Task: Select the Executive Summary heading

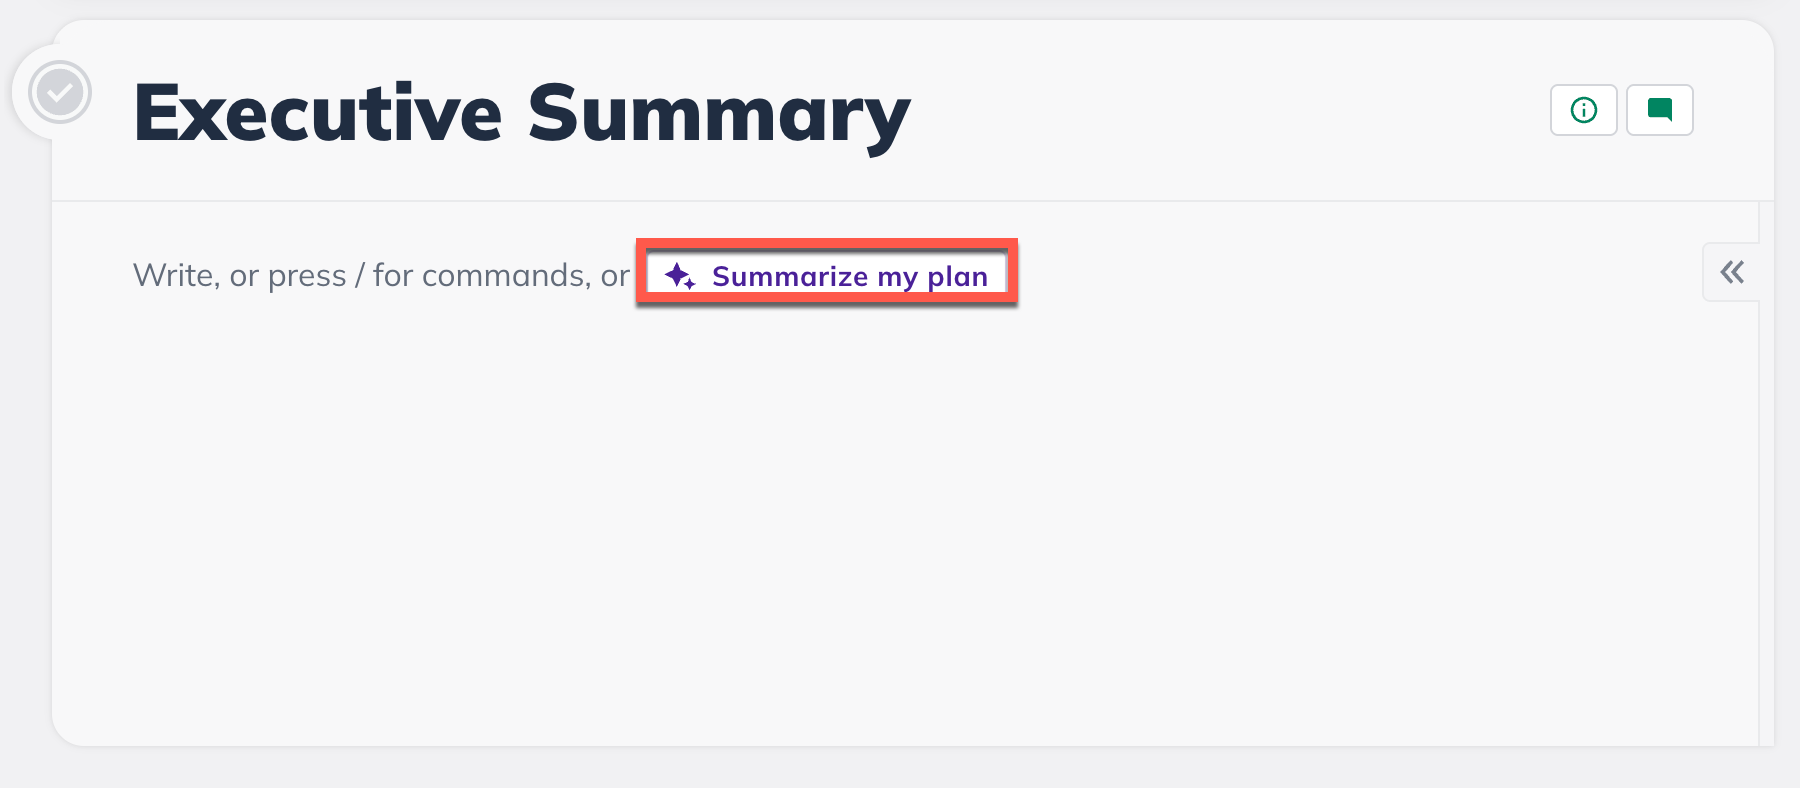Action: 521,114
